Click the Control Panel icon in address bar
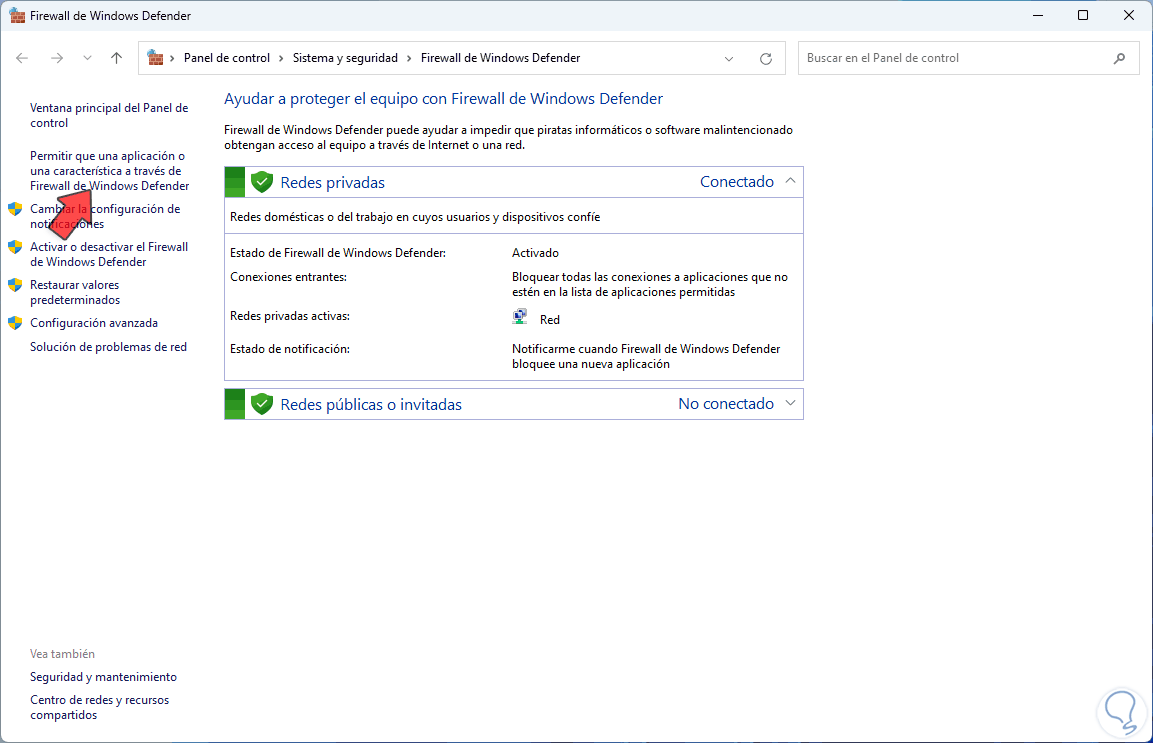This screenshot has height=743, width=1153. point(155,57)
